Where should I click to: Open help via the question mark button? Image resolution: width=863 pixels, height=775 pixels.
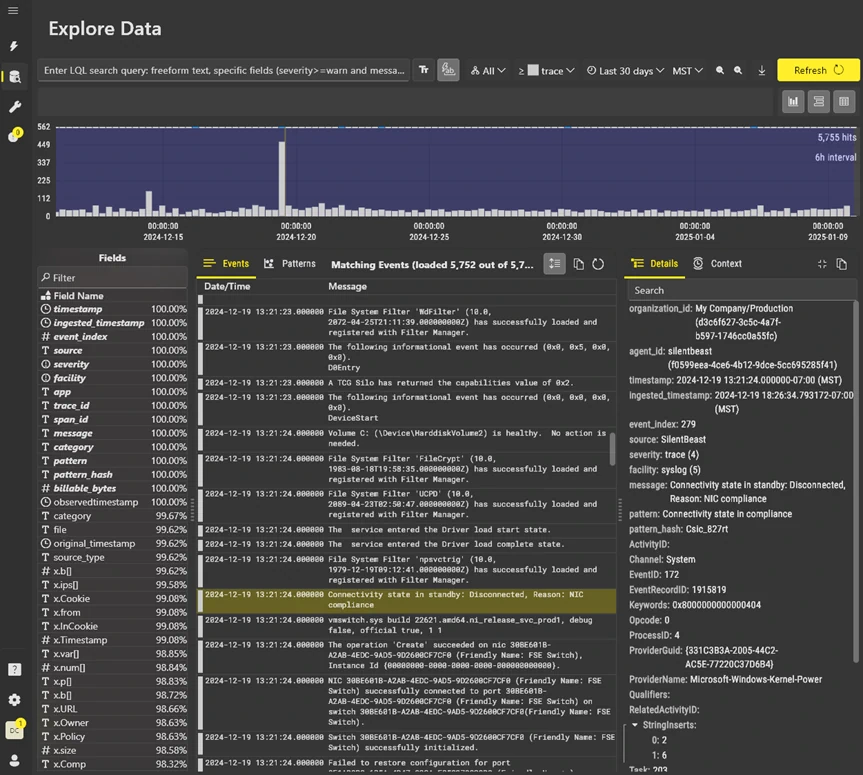point(13,670)
